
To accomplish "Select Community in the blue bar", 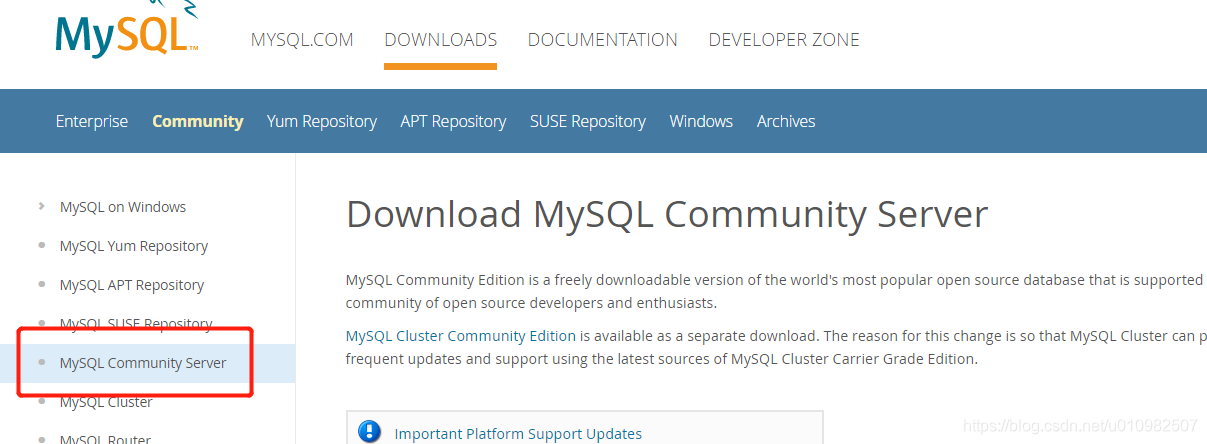I will [198, 121].
